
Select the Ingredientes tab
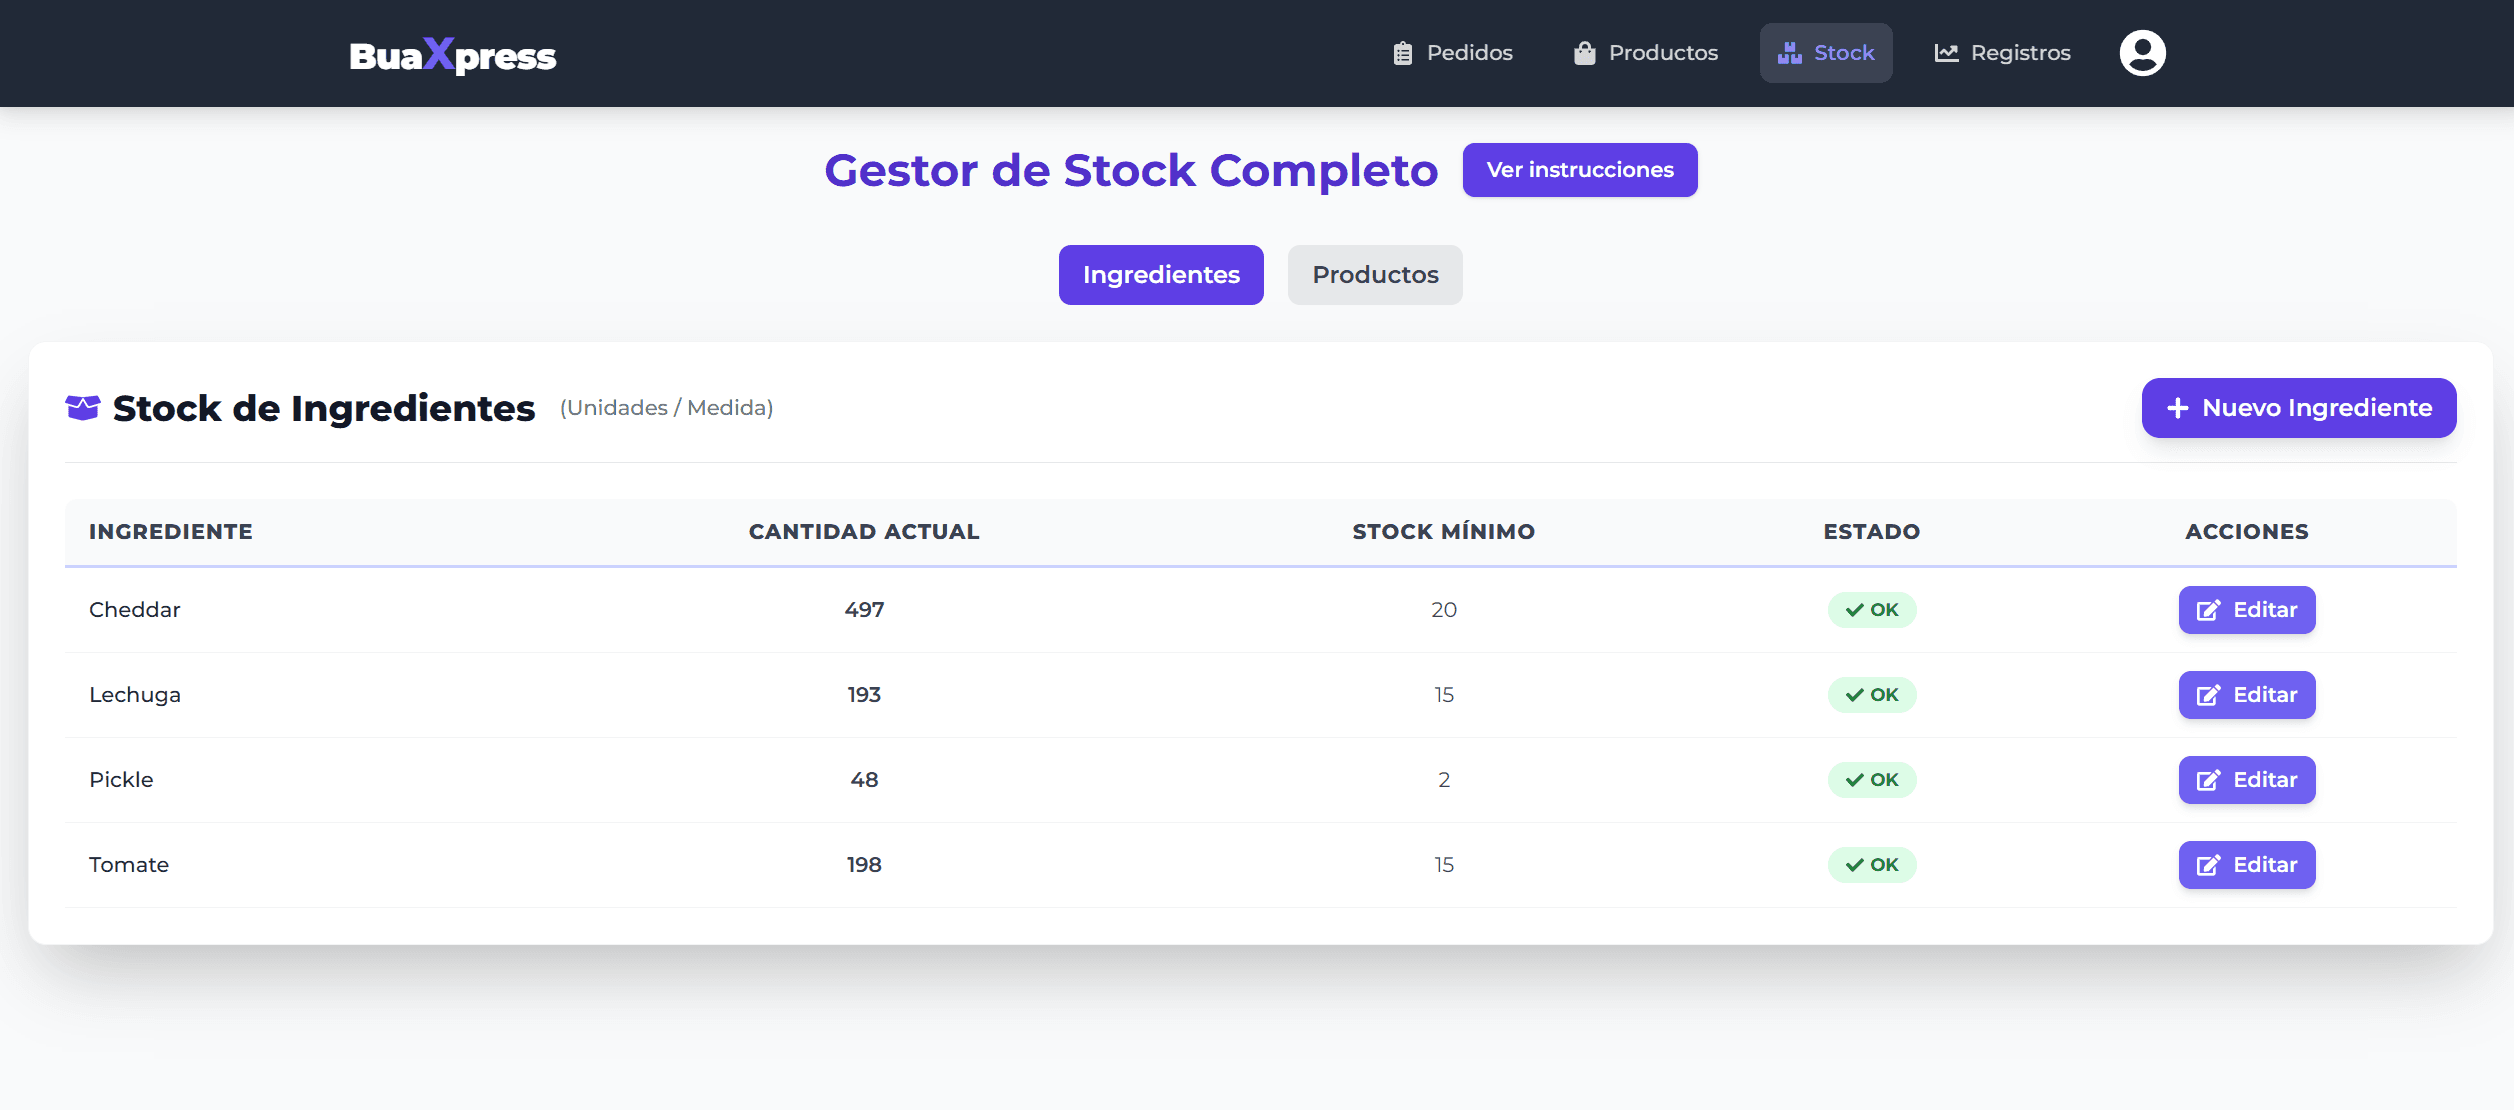coord(1161,274)
